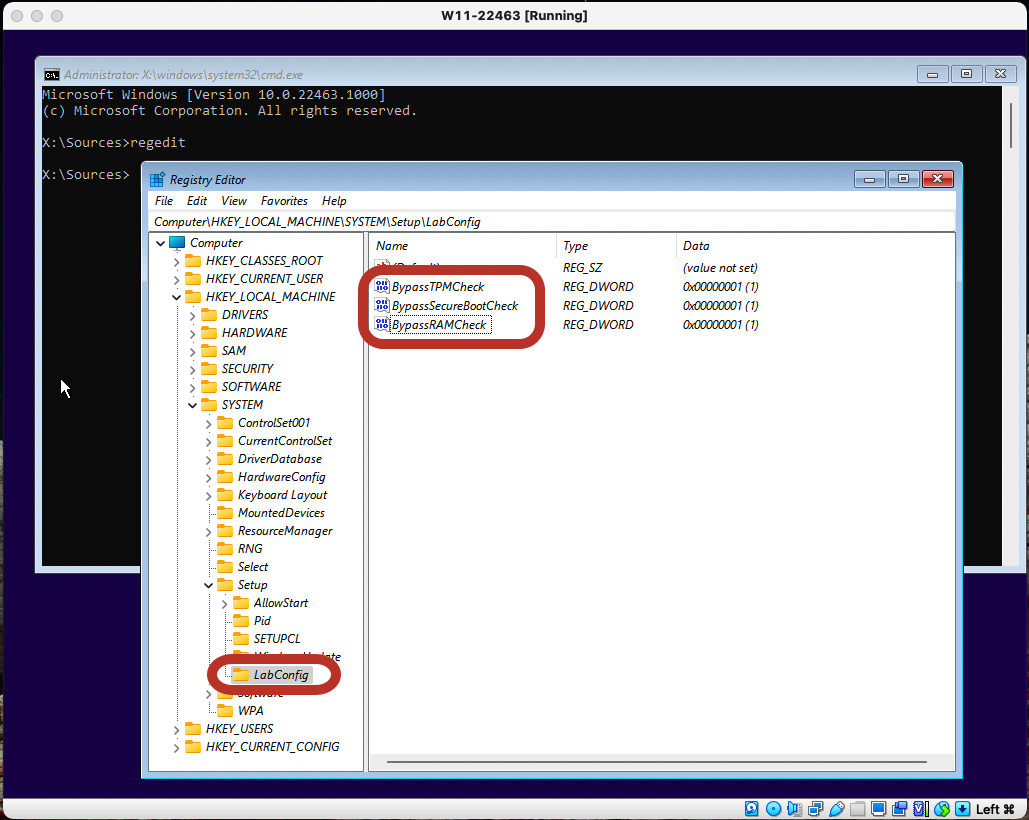
Task: Click the Pid folder icon
Action: 242,621
